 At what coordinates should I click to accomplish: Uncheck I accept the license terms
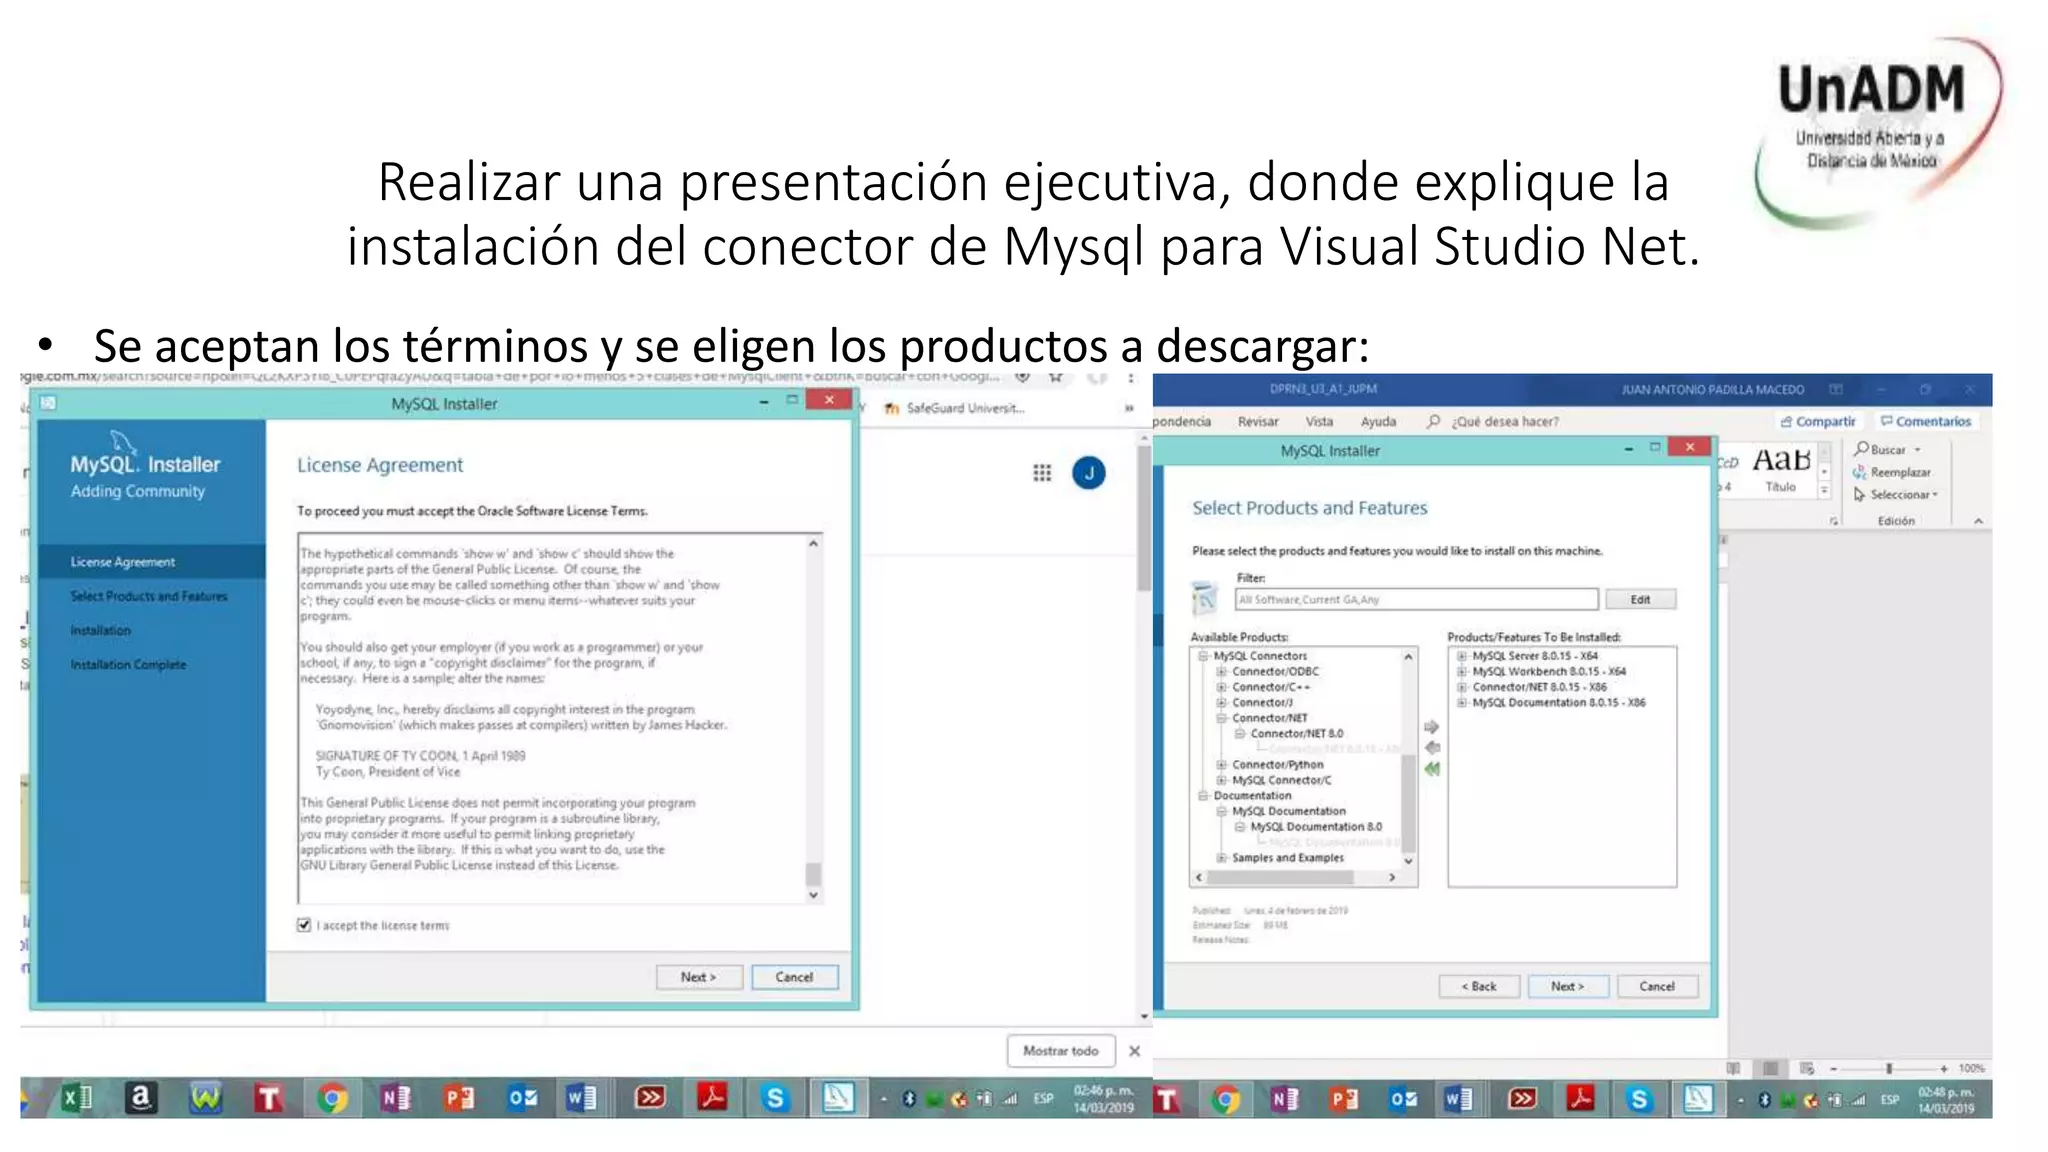point(304,925)
